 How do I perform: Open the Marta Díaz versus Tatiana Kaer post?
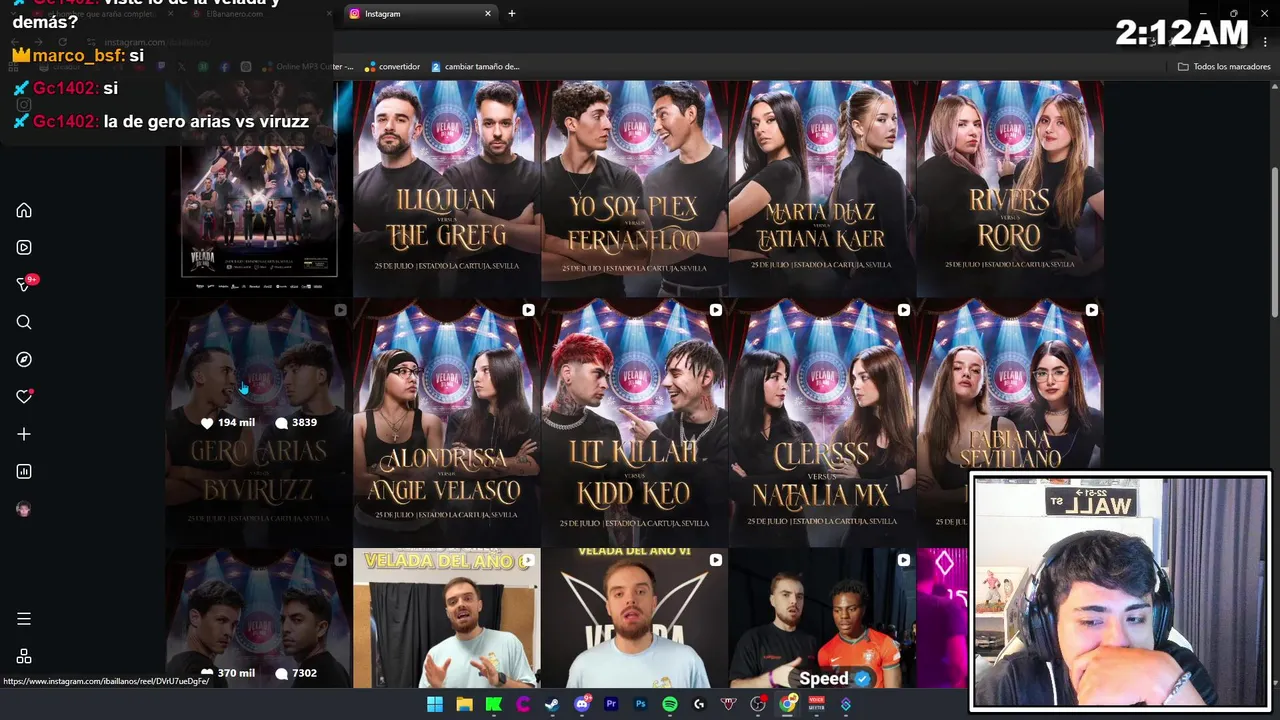pos(821,189)
